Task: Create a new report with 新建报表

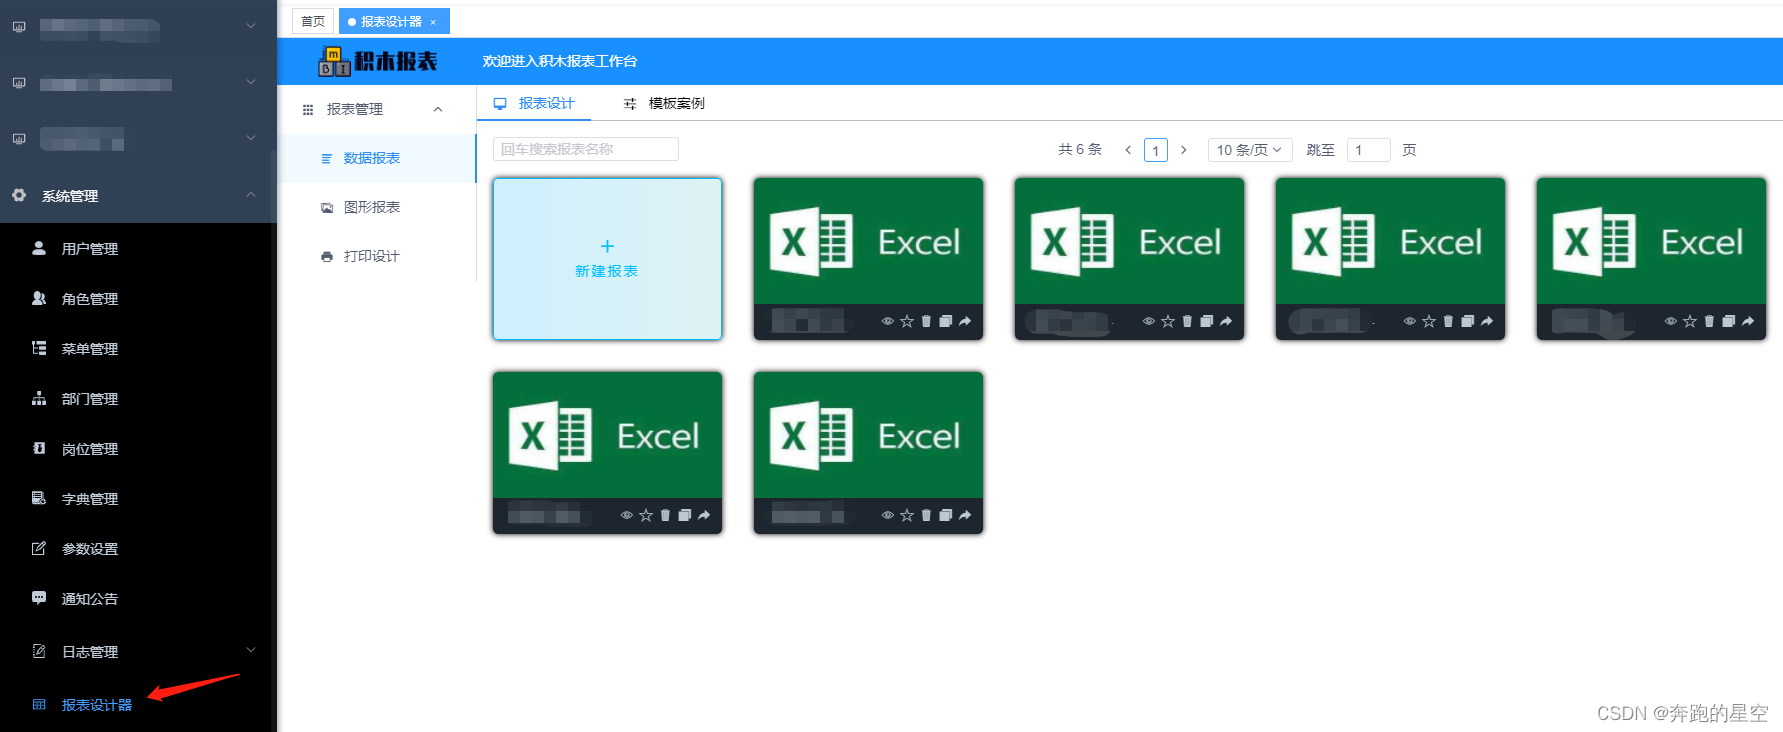Action: coord(607,259)
